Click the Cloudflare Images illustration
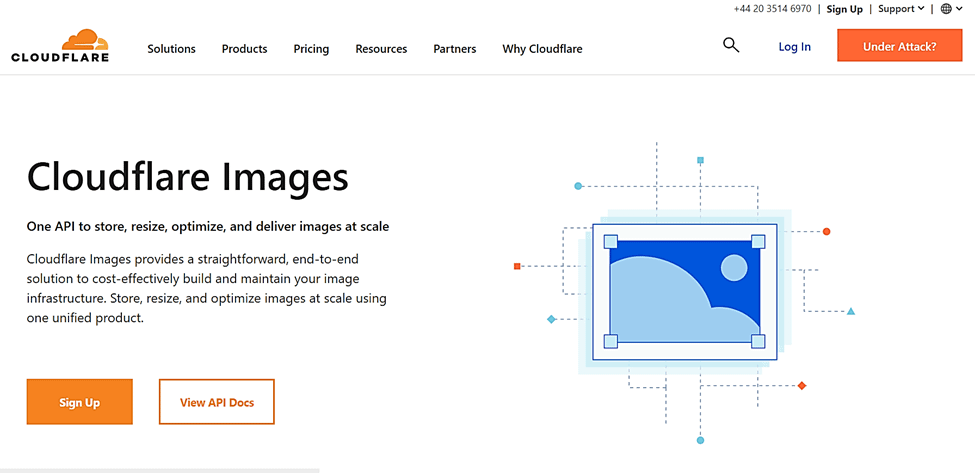The width and height of the screenshot is (975, 473). (684, 292)
